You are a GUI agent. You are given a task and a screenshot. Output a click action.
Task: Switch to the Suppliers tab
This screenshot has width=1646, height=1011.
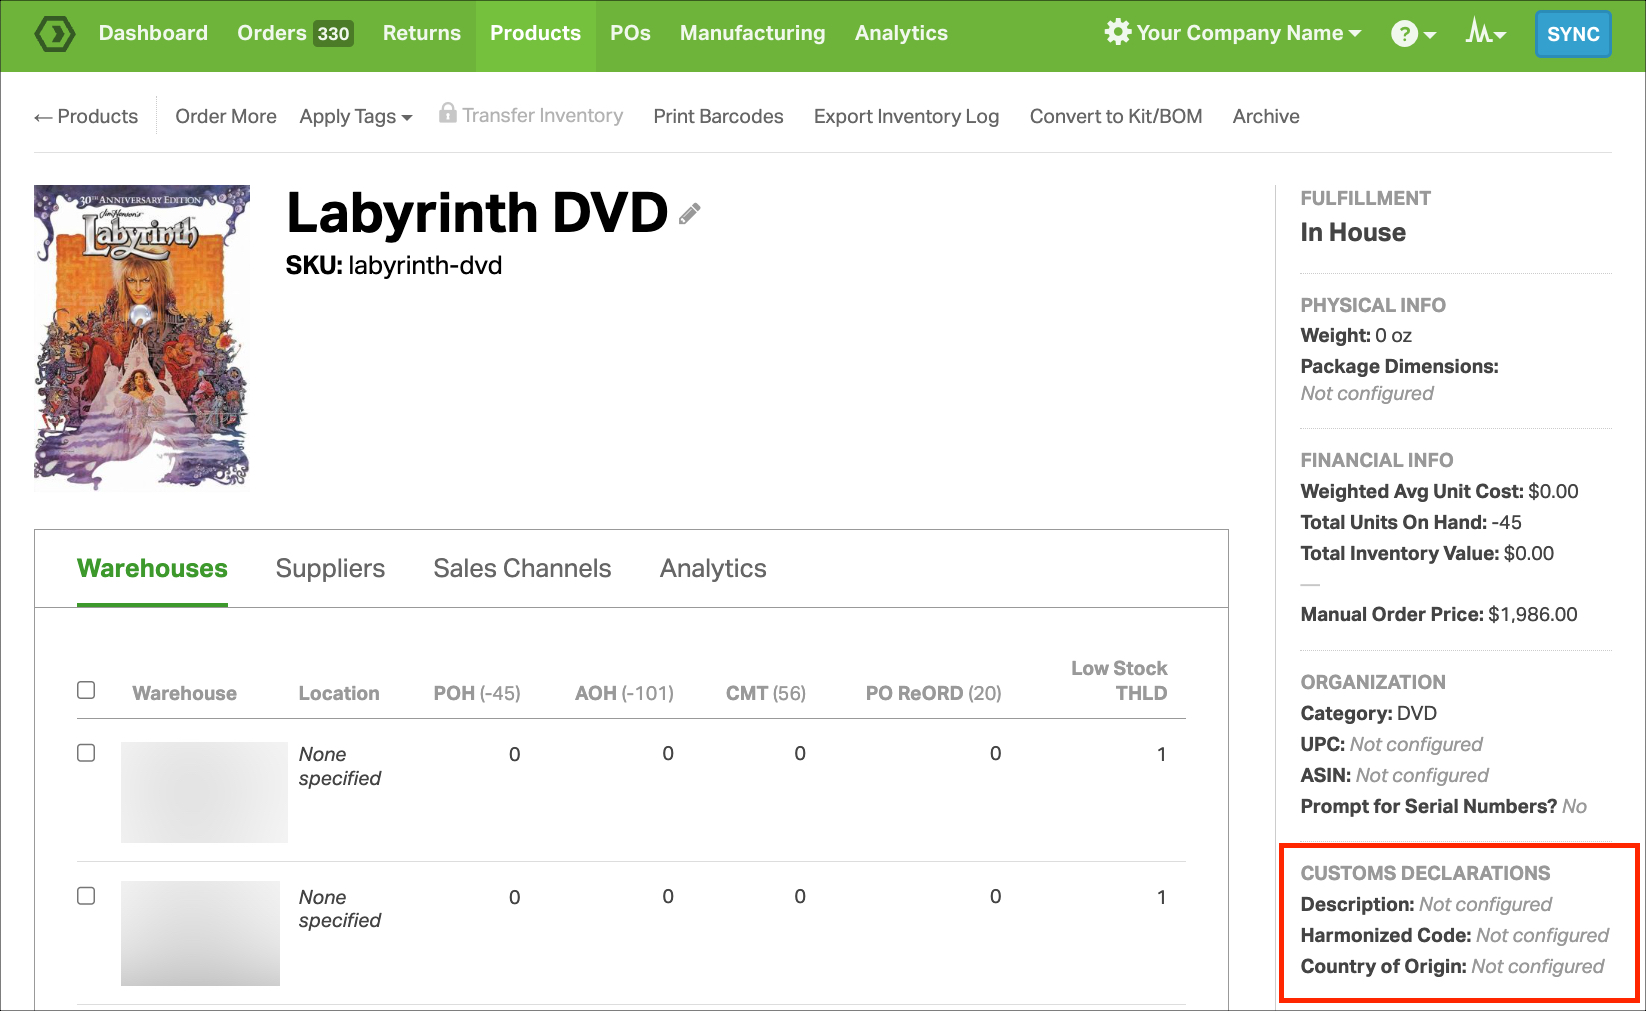click(x=330, y=568)
